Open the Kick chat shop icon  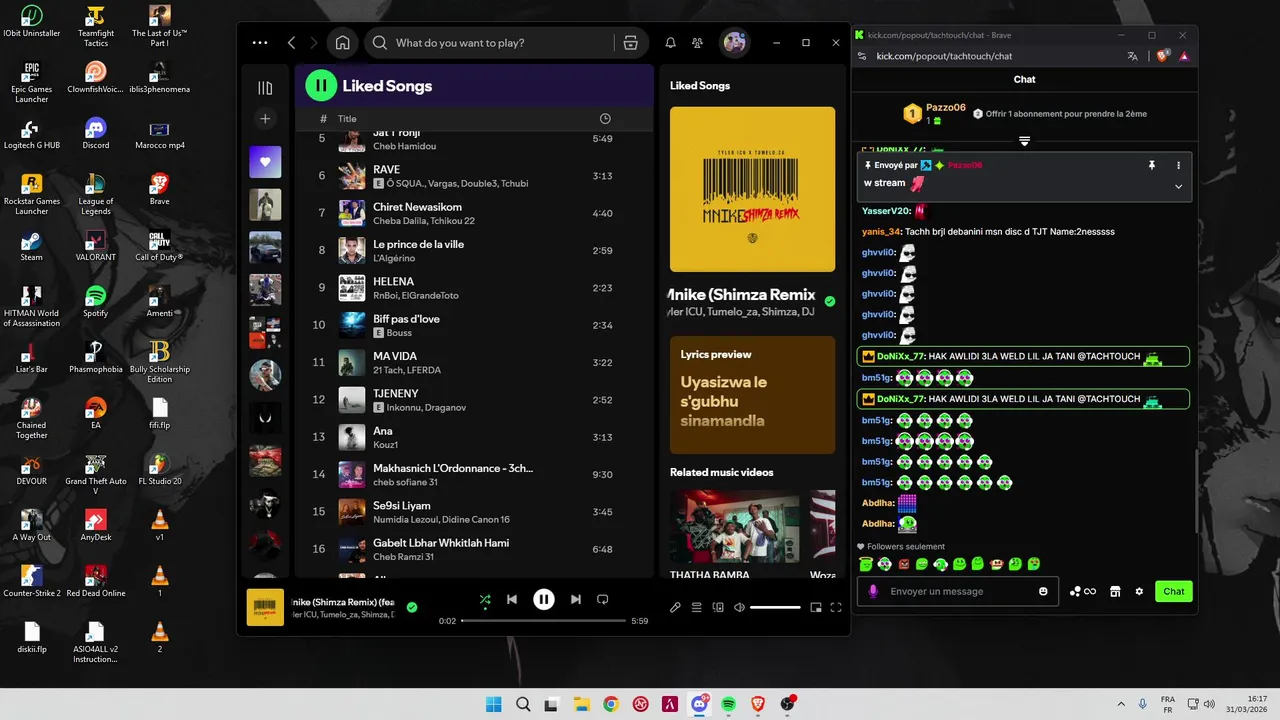[x=1115, y=591]
